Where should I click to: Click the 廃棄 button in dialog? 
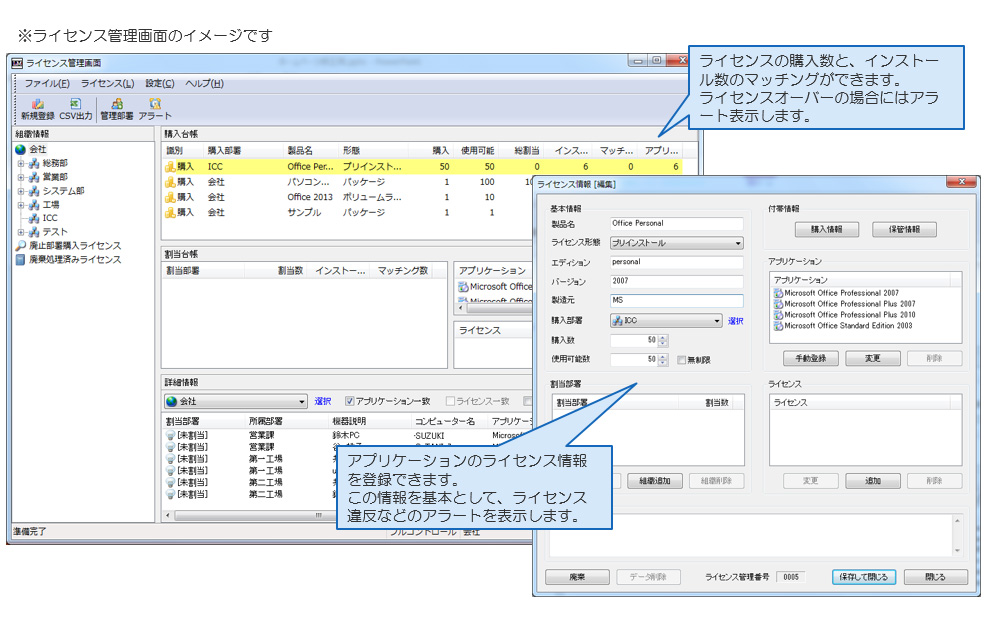[577, 577]
